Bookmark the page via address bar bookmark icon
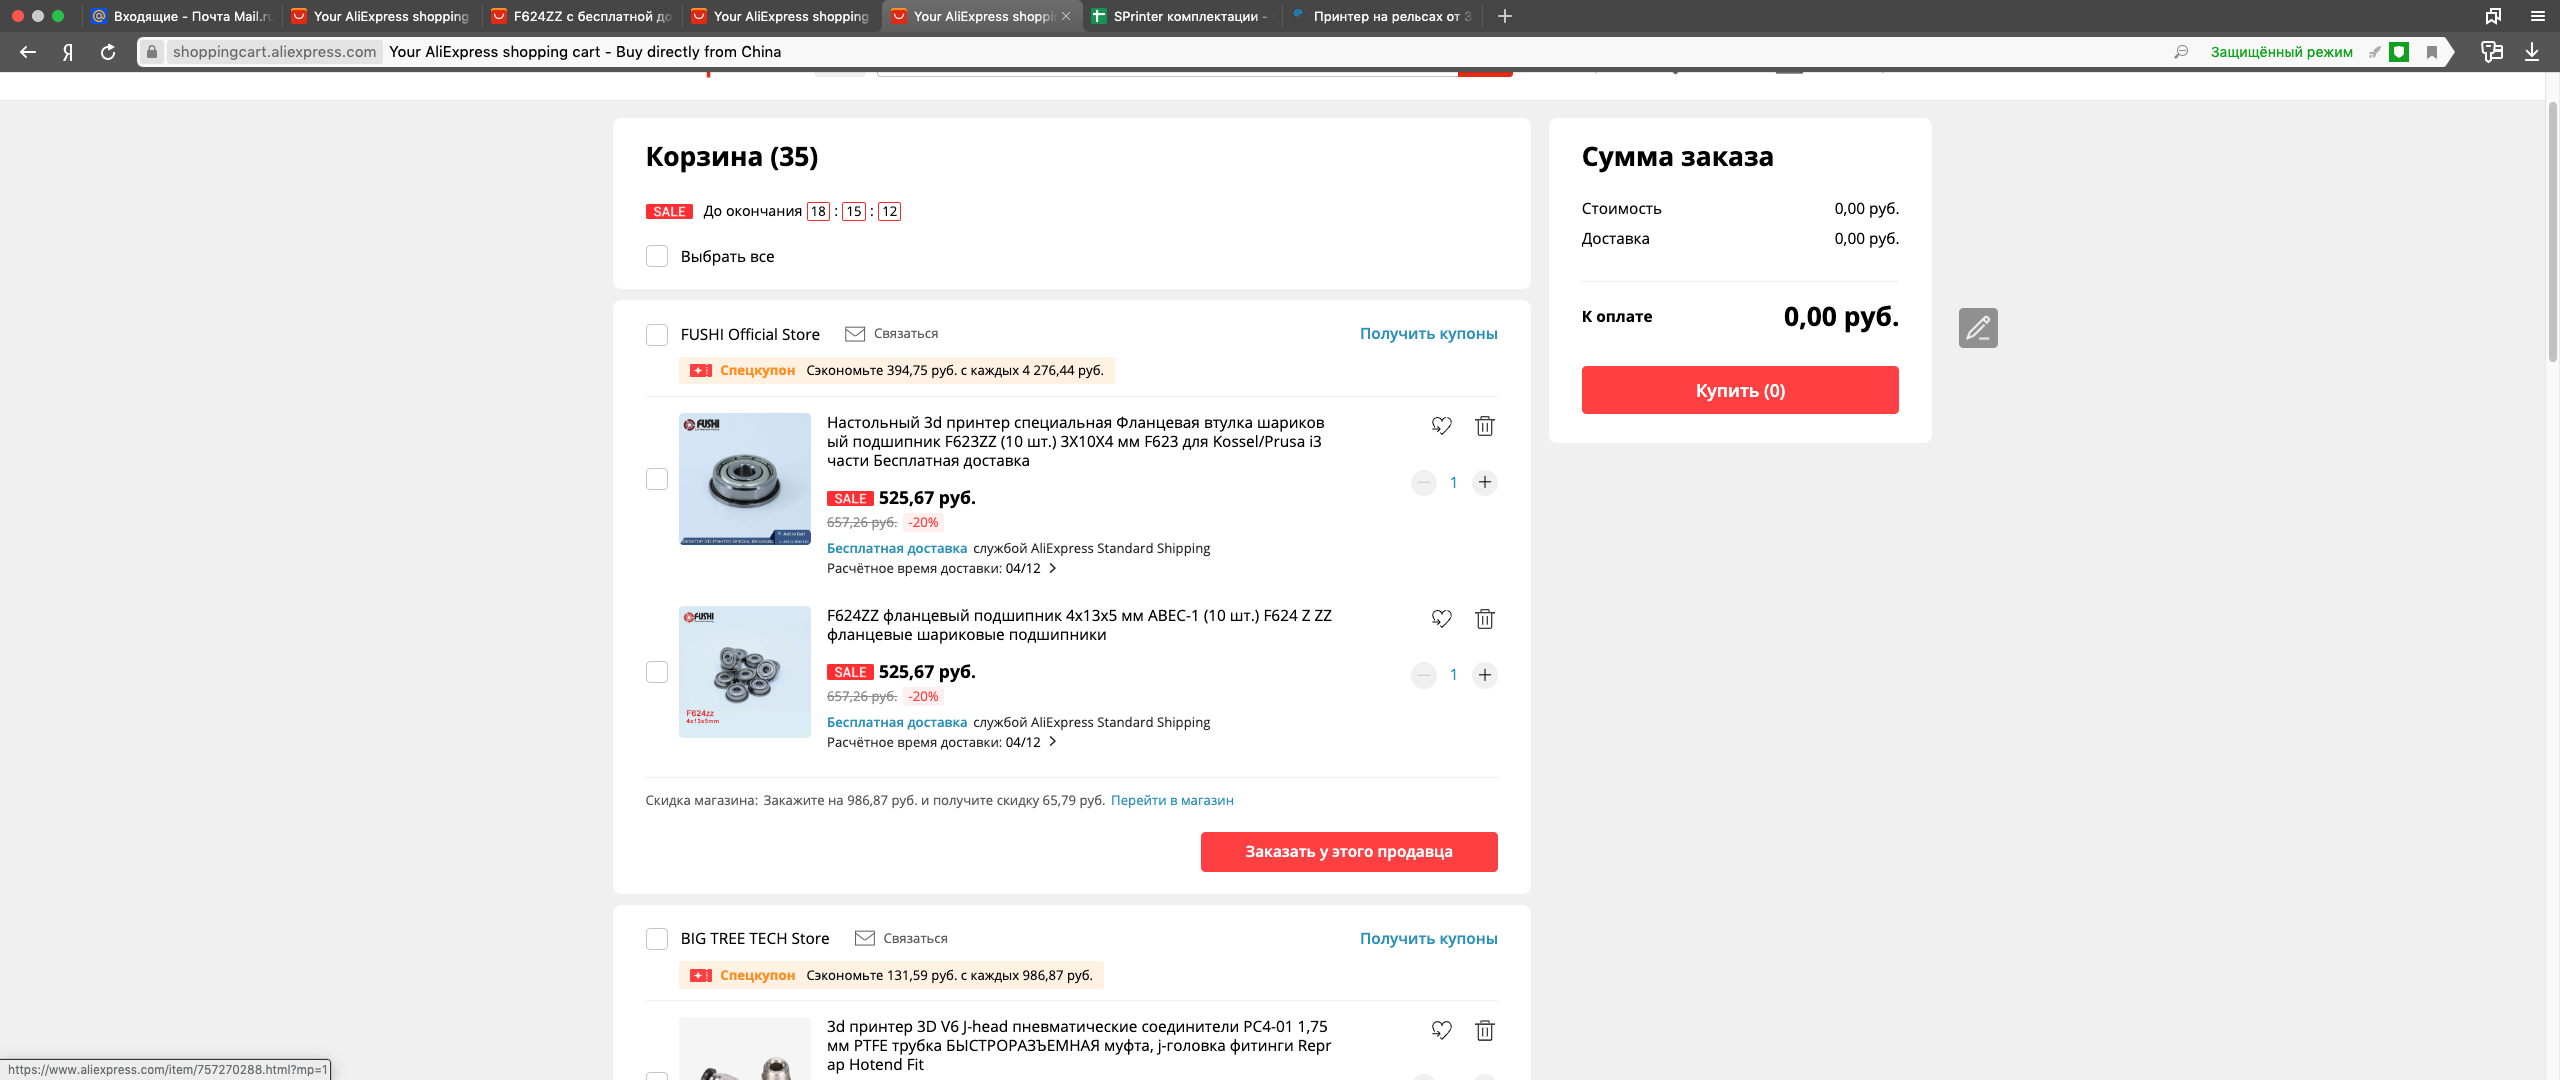 click(2432, 52)
